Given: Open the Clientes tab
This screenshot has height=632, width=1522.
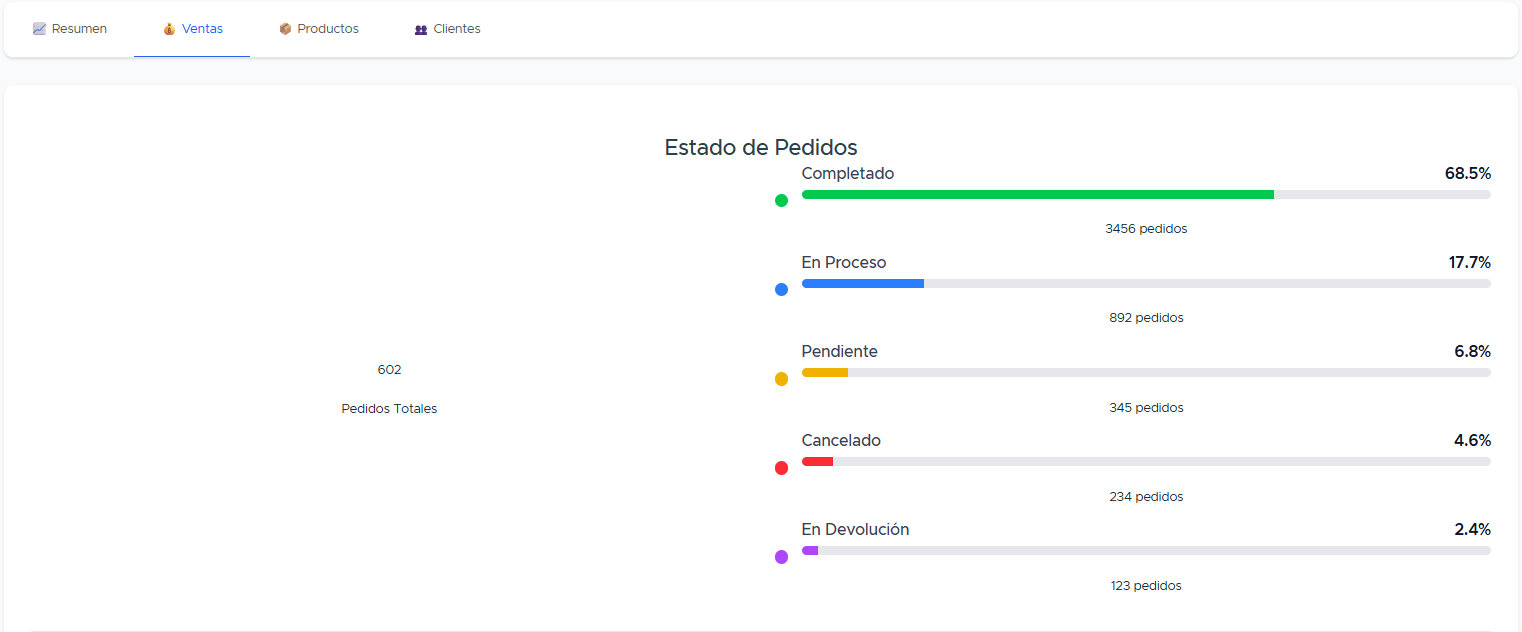Looking at the screenshot, I should [447, 28].
